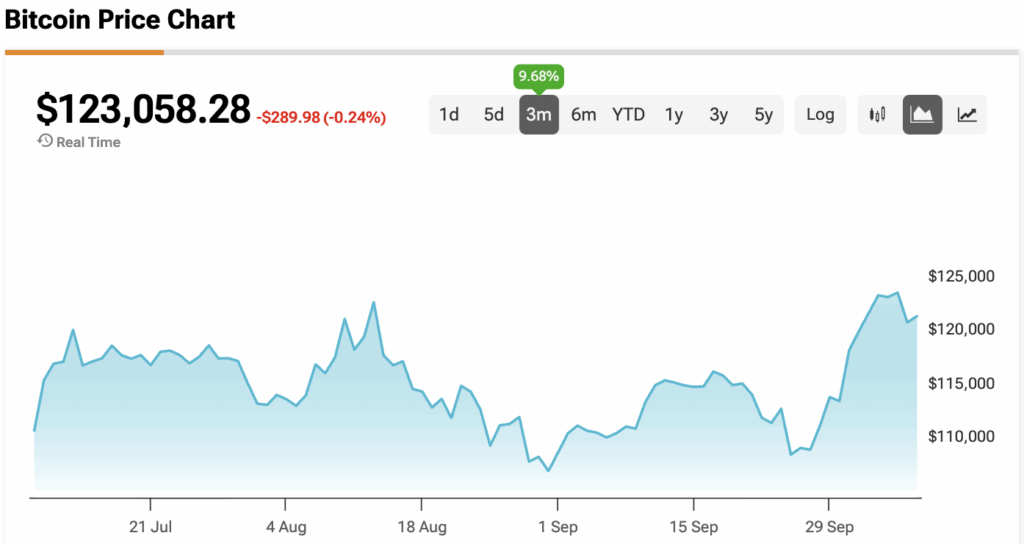Image resolution: width=1024 pixels, height=544 pixels.
Task: Select the 3m time range
Action: pyautogui.click(x=538, y=115)
